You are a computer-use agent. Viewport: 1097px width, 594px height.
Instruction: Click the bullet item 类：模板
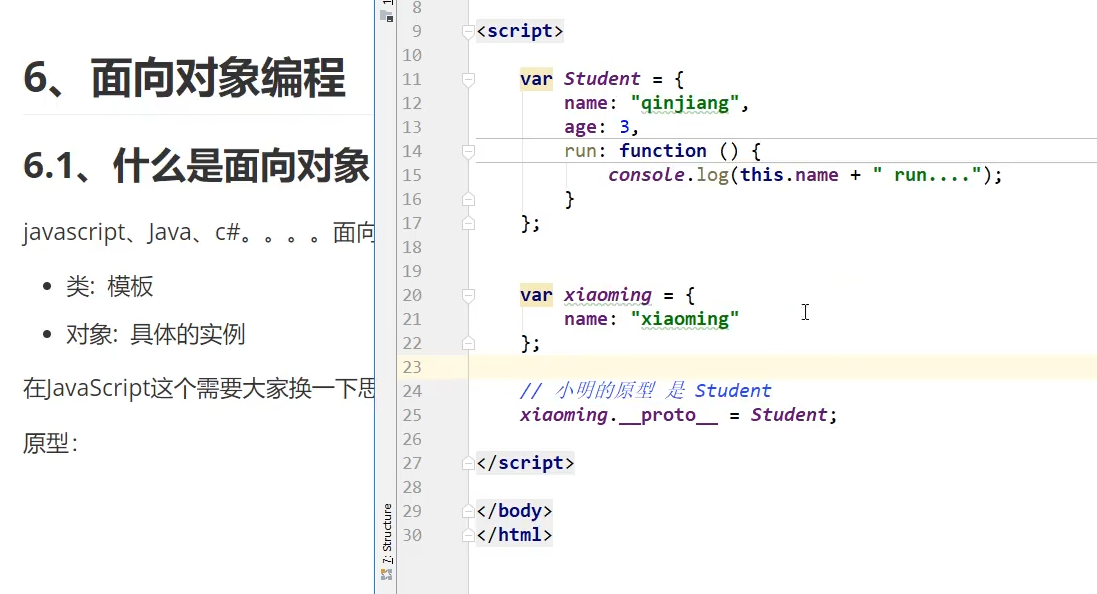(109, 286)
